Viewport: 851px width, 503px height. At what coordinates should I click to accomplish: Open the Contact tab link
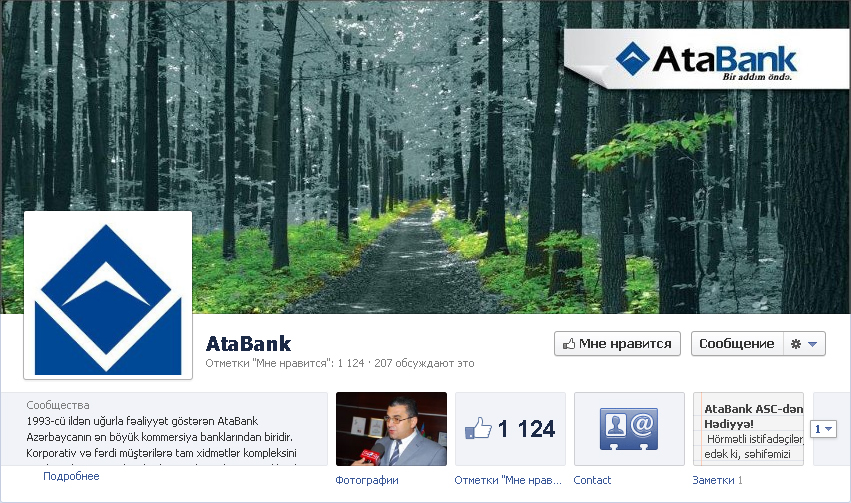coord(592,480)
